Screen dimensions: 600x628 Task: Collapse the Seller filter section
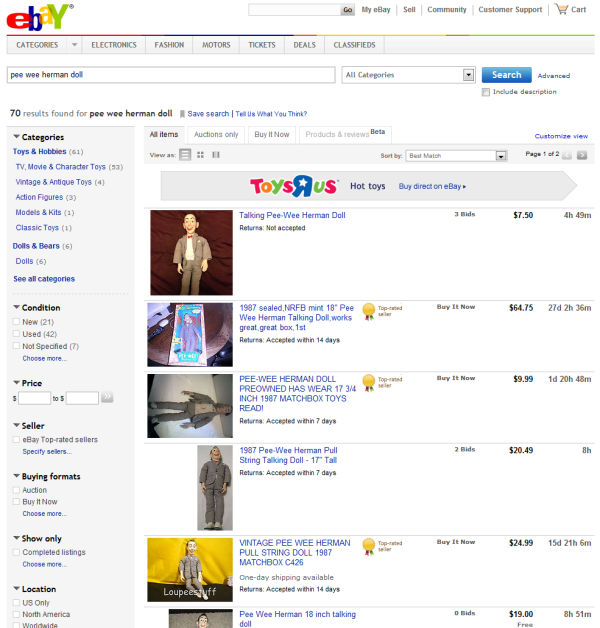pos(16,425)
